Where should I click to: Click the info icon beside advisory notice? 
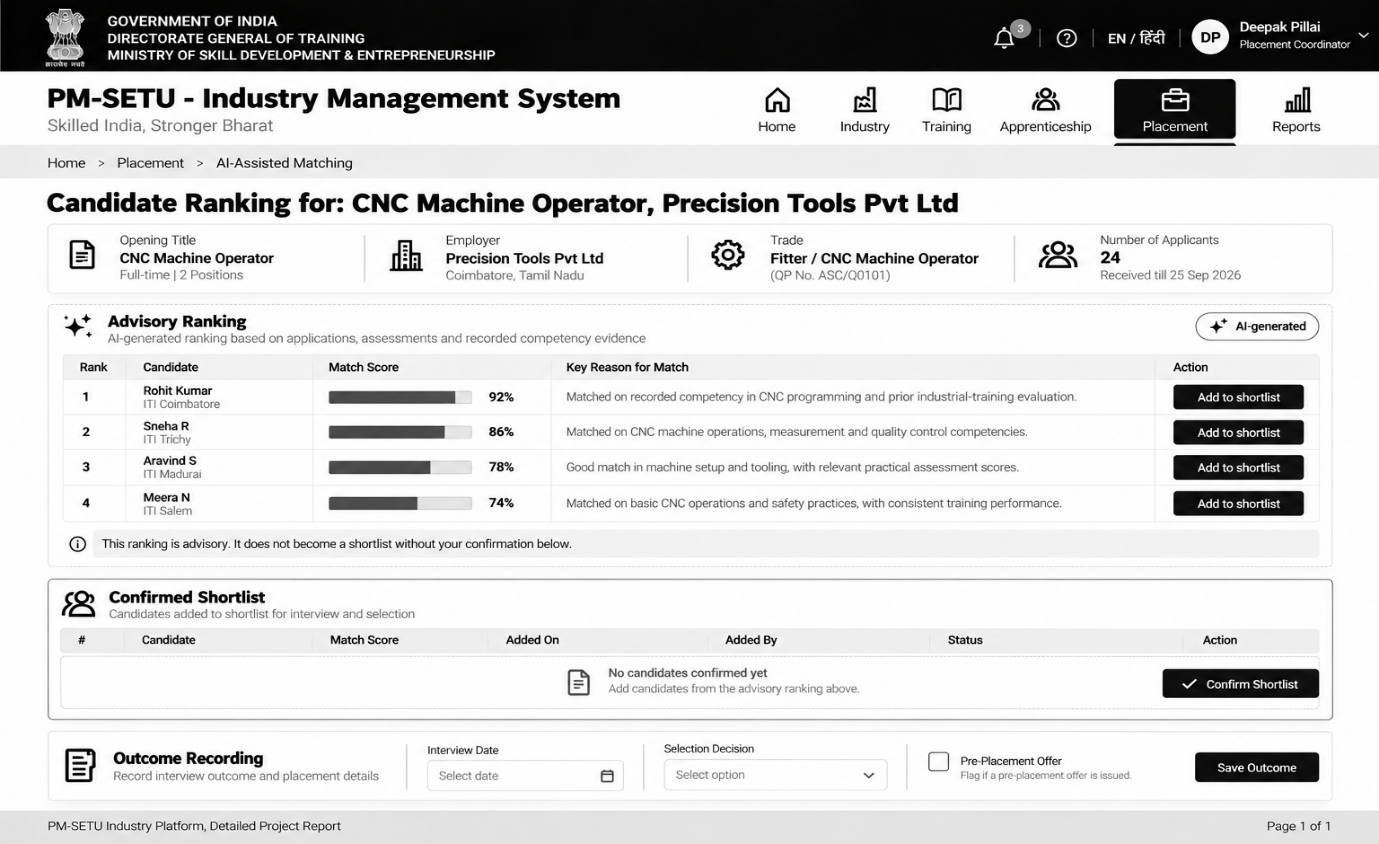pos(77,544)
